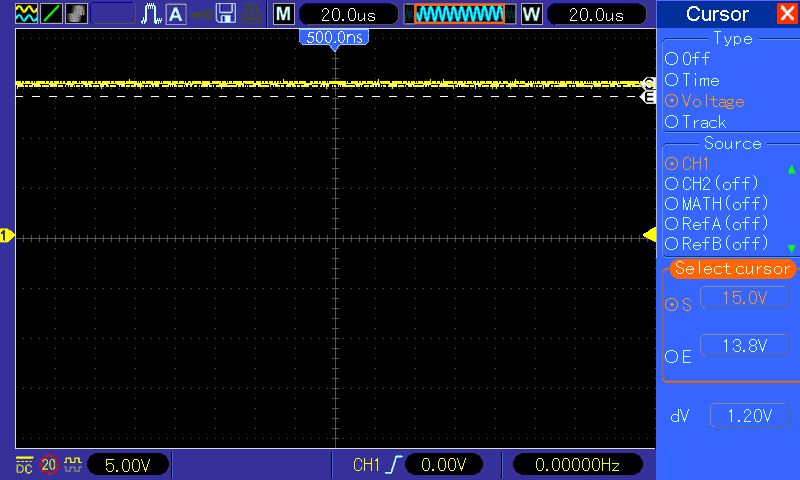The width and height of the screenshot is (800, 480).
Task: Click the DC coupling icon
Action: point(24,465)
